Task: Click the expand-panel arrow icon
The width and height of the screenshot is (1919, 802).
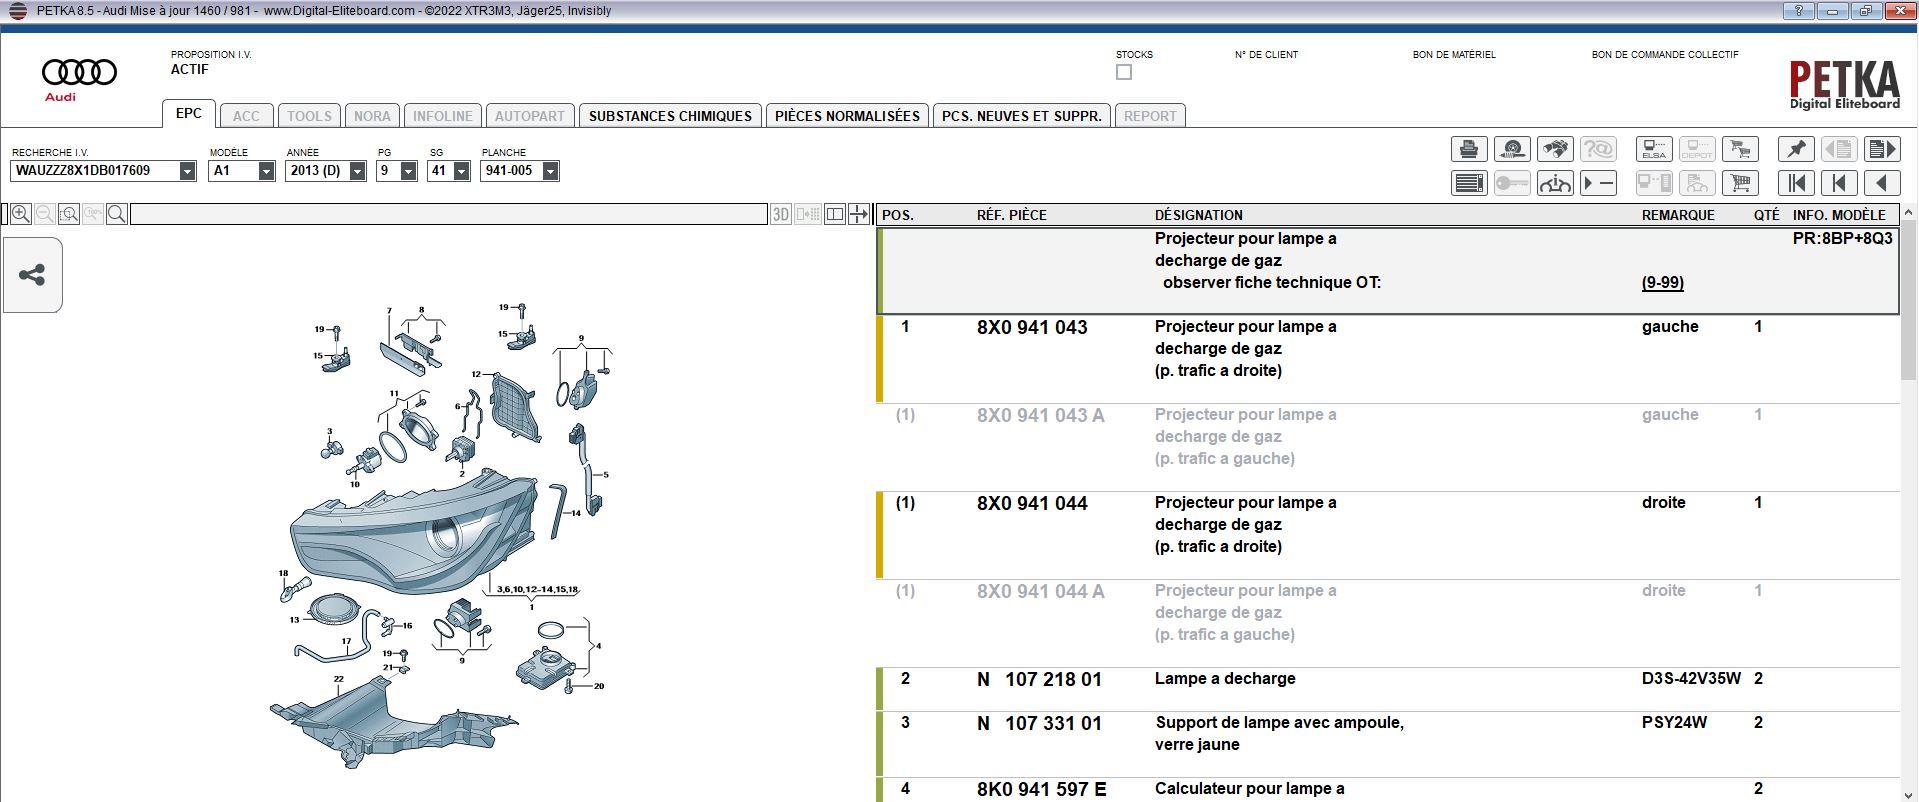Action: pyautogui.click(x=859, y=214)
